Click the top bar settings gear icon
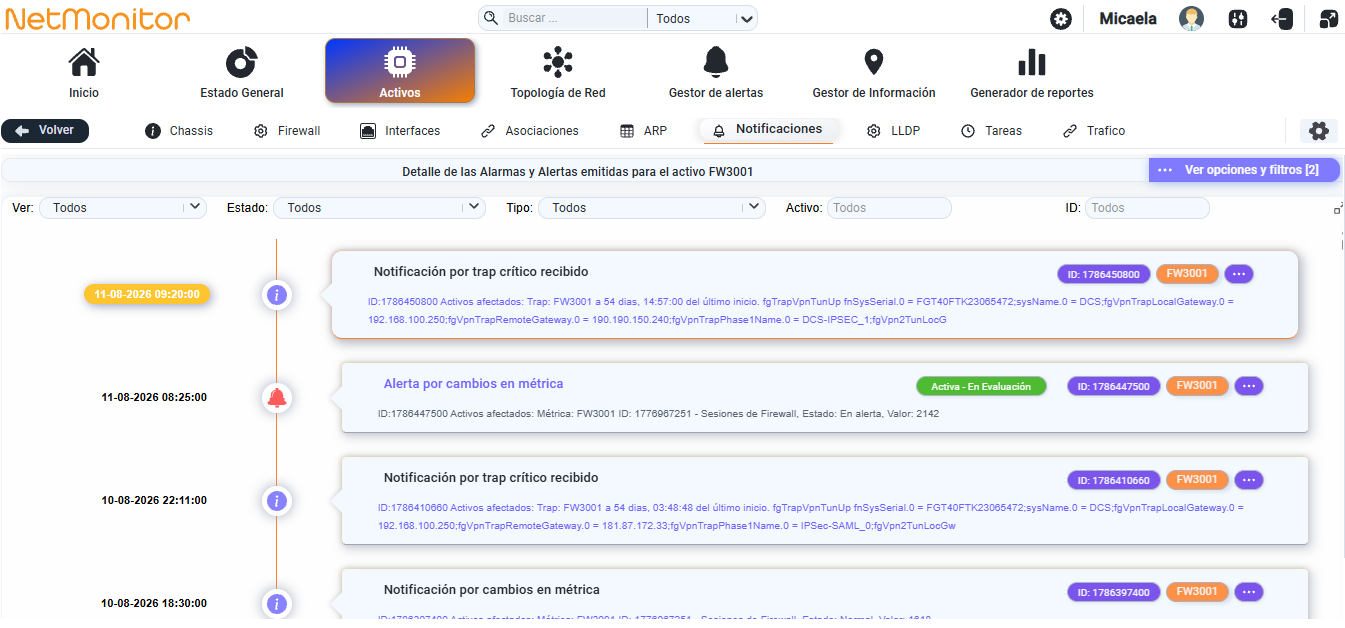 pyautogui.click(x=1061, y=19)
